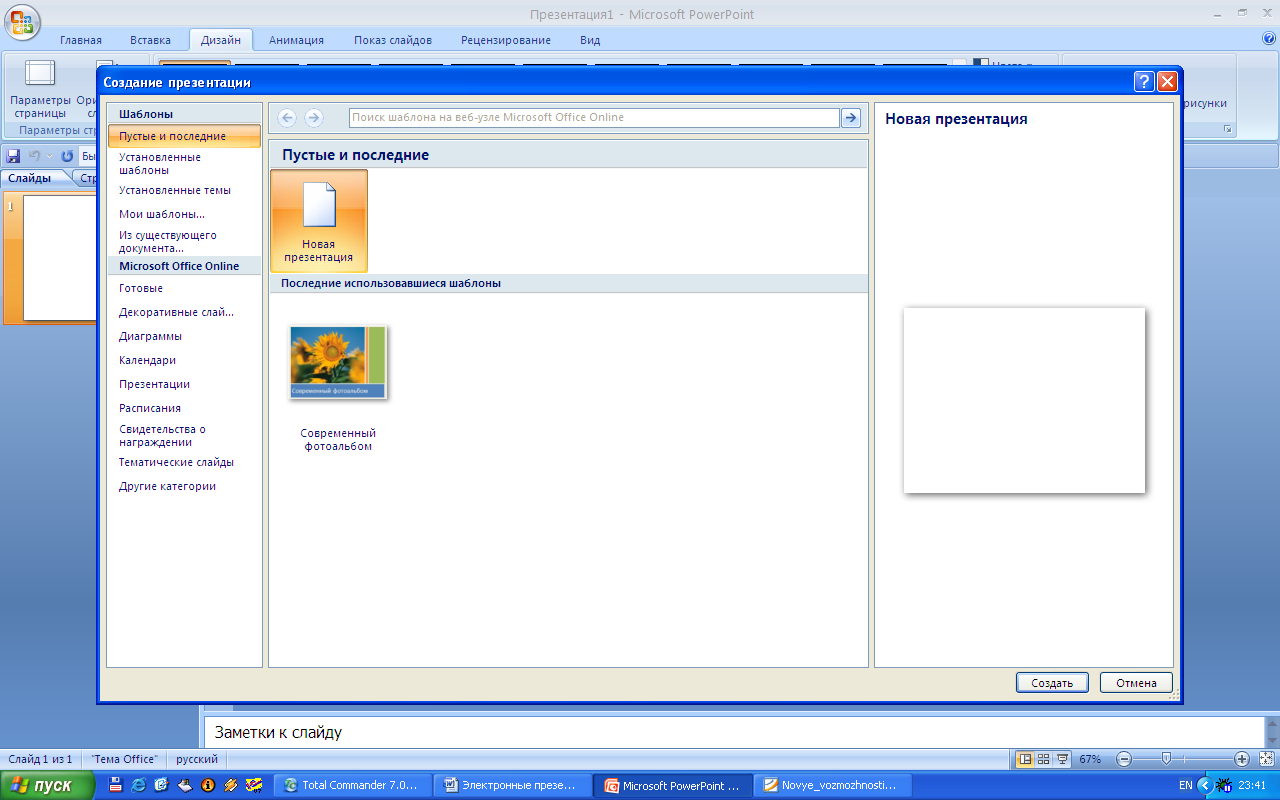
Task: Click the Microsoft PowerPoint taskbar button
Action: (x=673, y=785)
